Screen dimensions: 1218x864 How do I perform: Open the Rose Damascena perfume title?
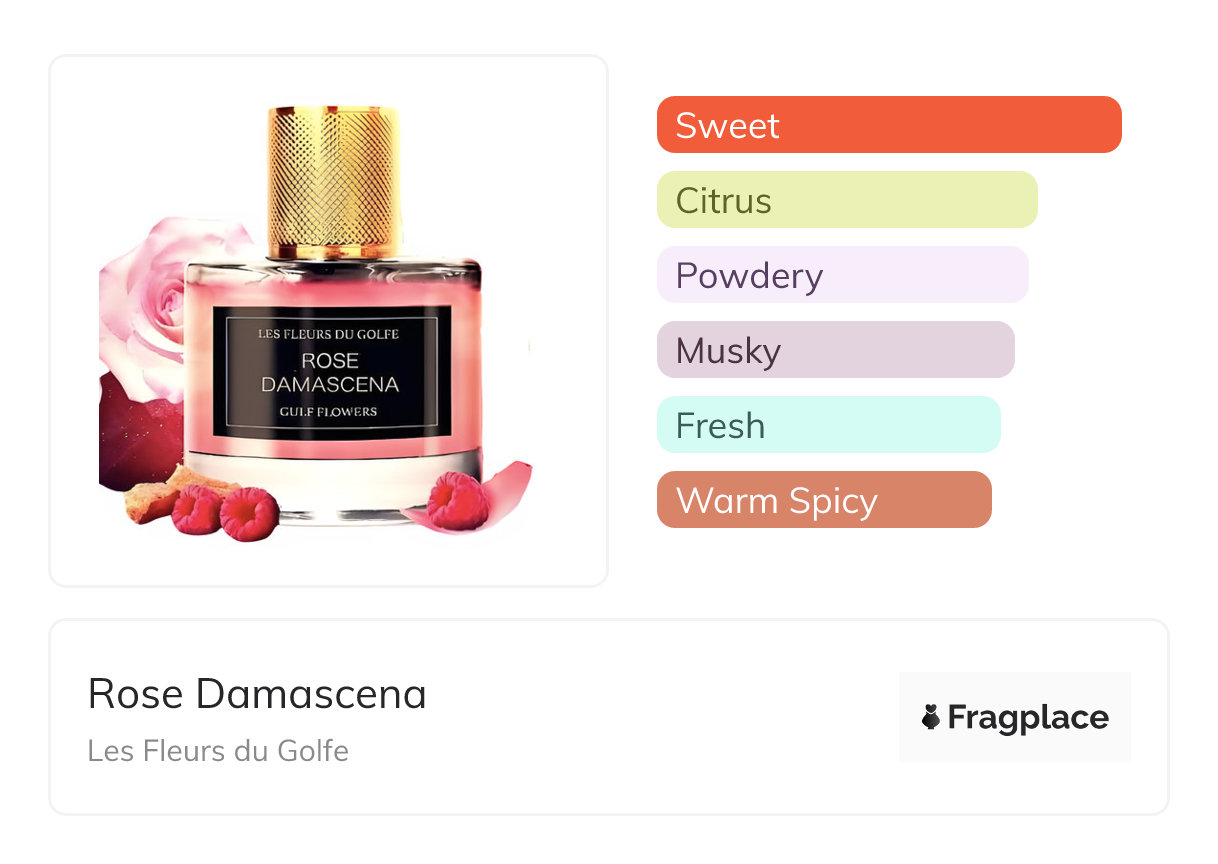(257, 694)
